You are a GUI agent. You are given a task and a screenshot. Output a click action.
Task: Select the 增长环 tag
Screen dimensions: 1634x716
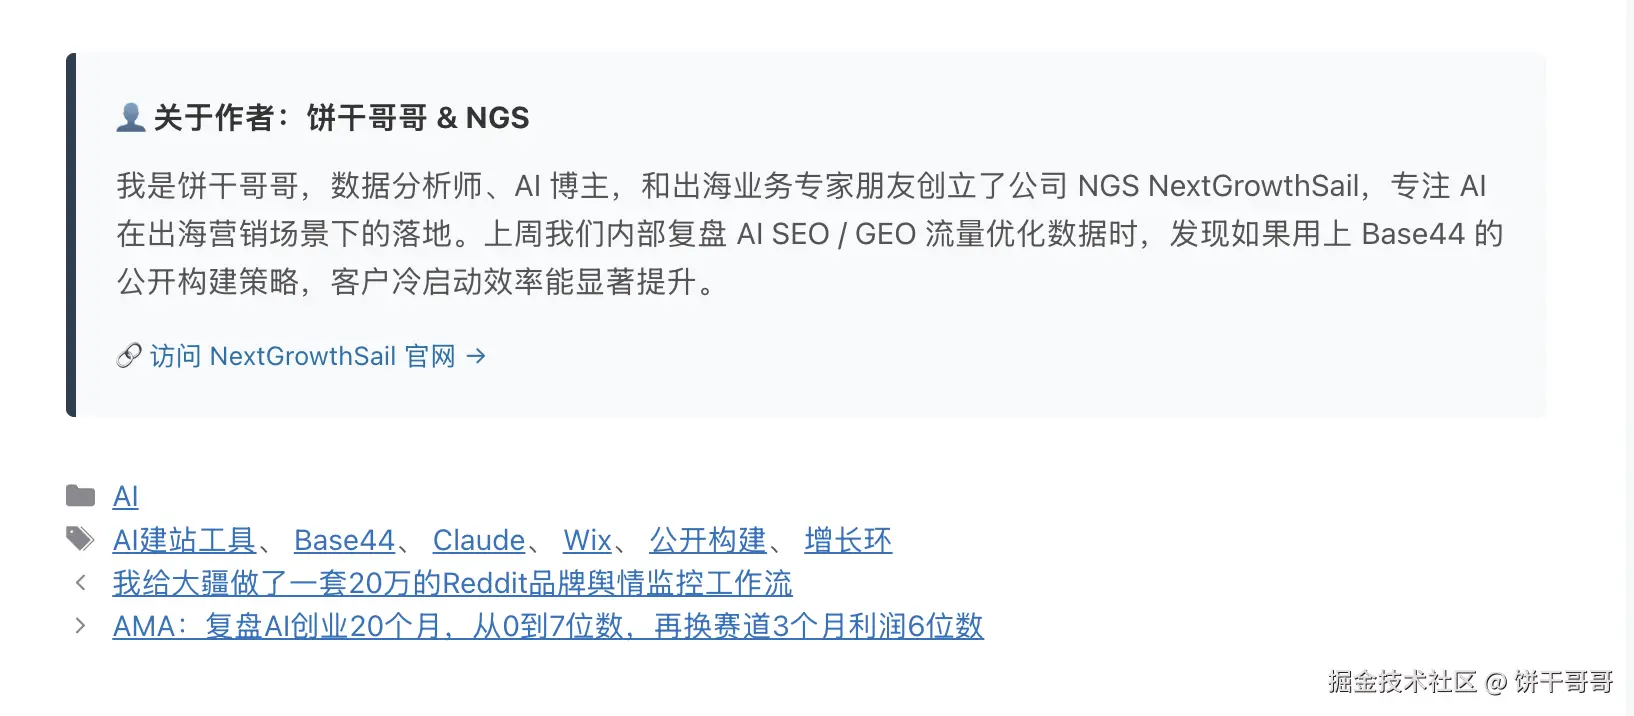pyautogui.click(x=848, y=540)
